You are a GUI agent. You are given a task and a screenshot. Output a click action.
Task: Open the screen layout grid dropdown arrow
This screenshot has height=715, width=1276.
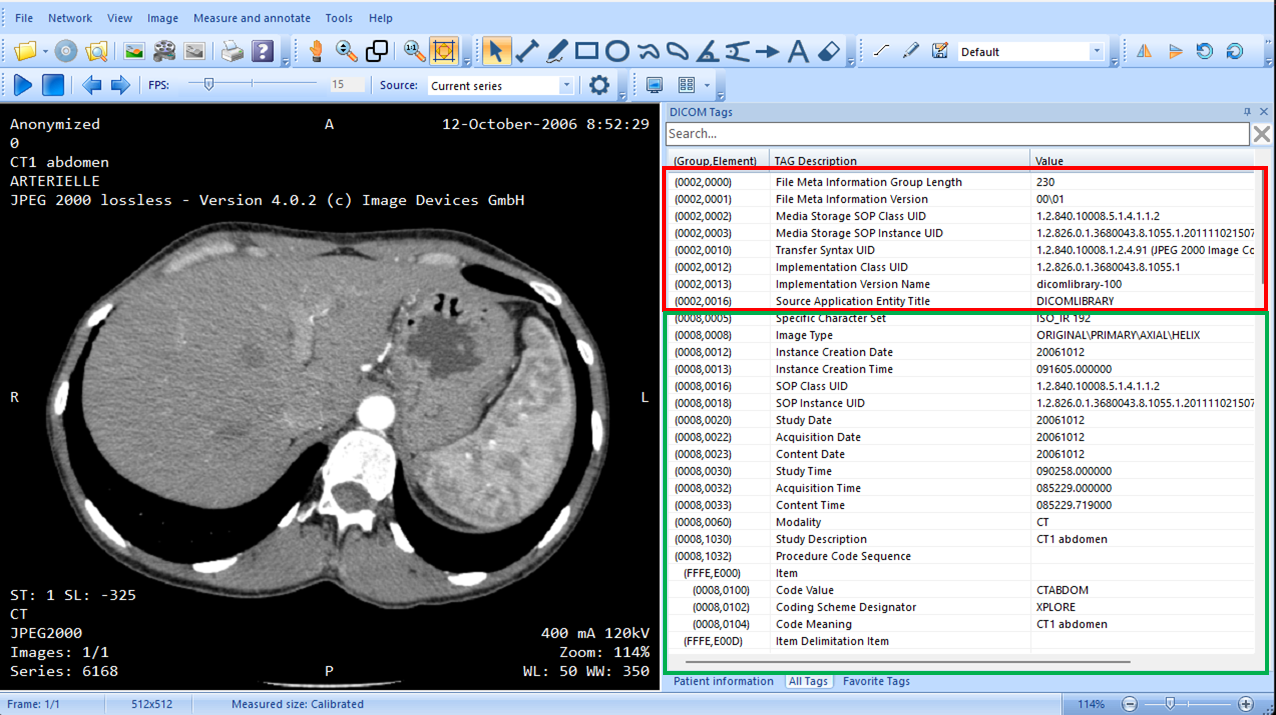[x=707, y=86]
